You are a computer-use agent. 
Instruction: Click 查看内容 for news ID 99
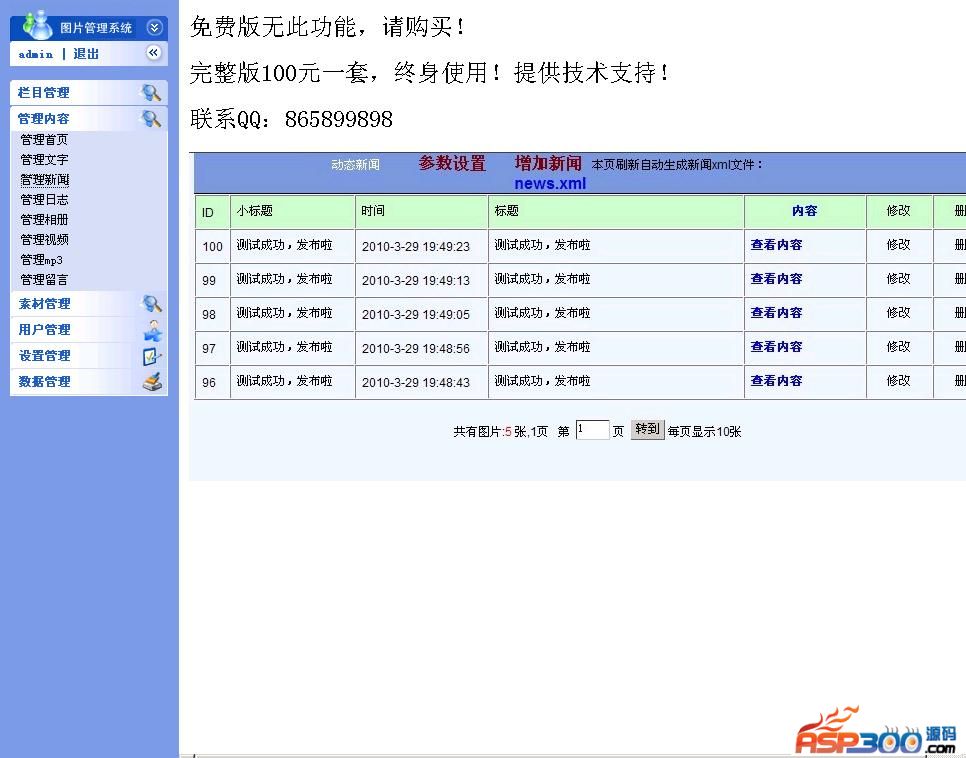coord(776,279)
